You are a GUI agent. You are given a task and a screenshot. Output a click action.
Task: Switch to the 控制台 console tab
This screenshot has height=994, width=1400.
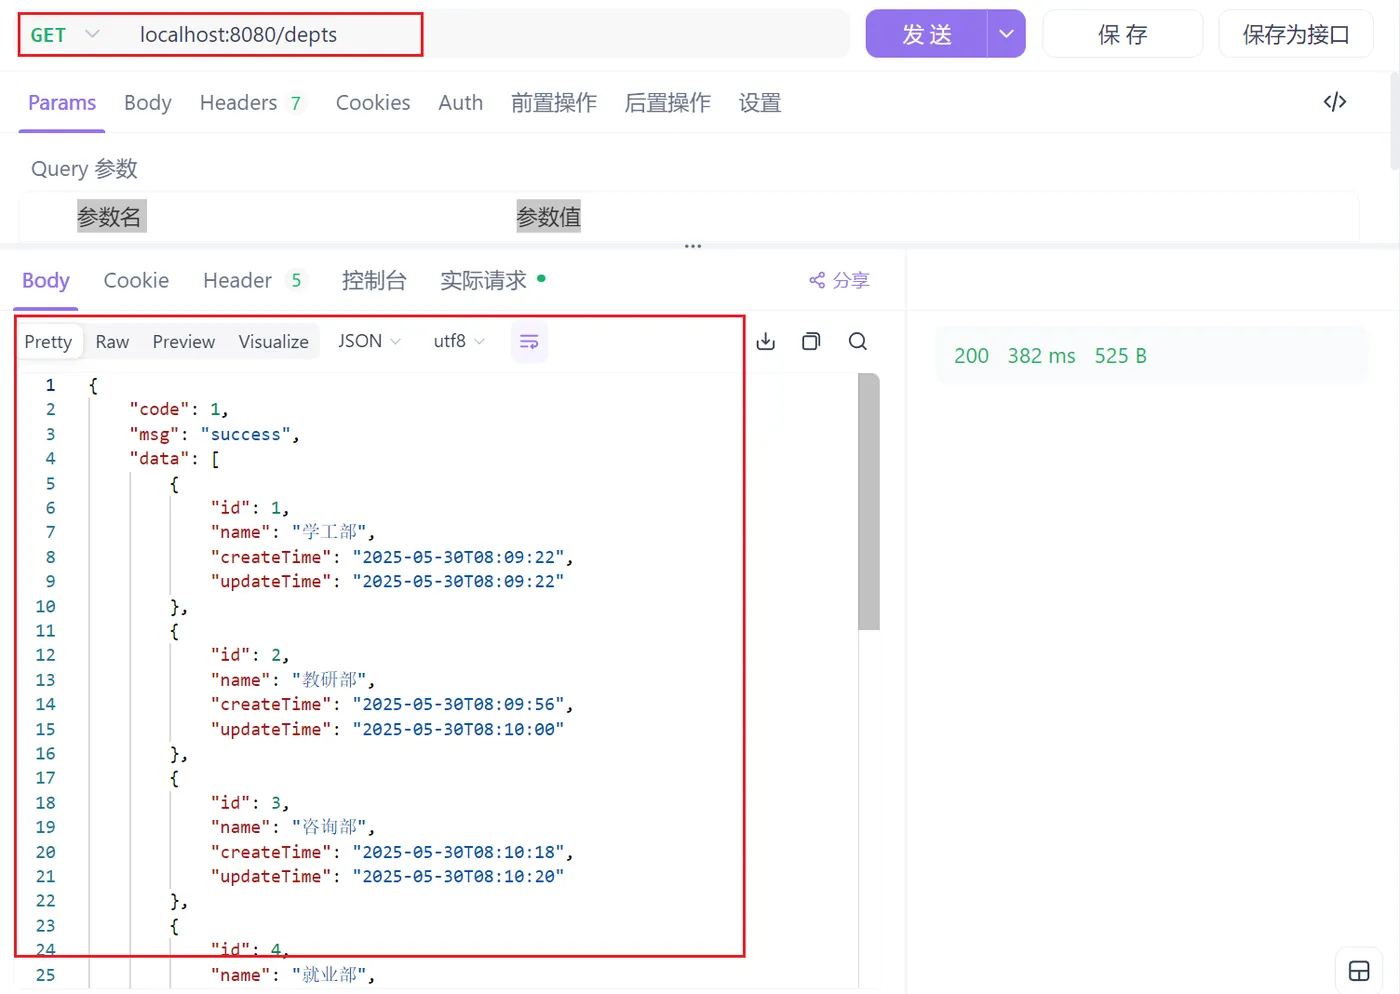click(374, 280)
